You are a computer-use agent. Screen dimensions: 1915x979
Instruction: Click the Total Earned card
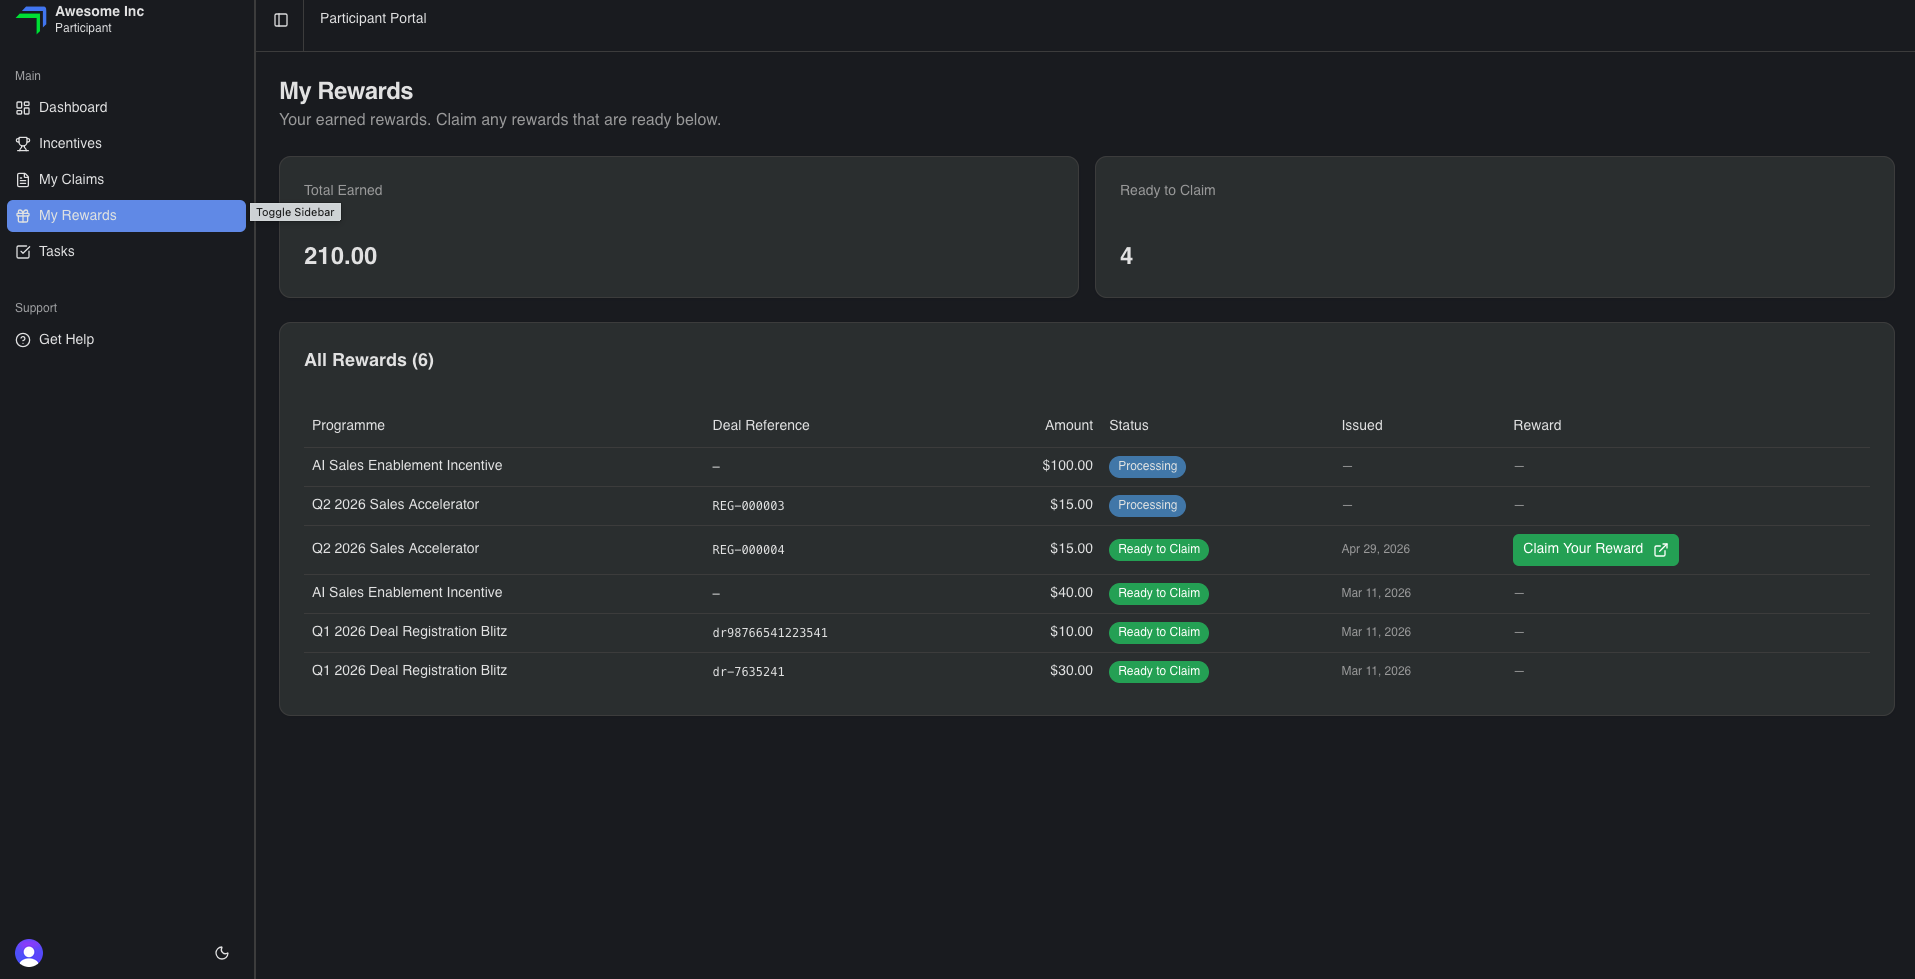coord(679,227)
